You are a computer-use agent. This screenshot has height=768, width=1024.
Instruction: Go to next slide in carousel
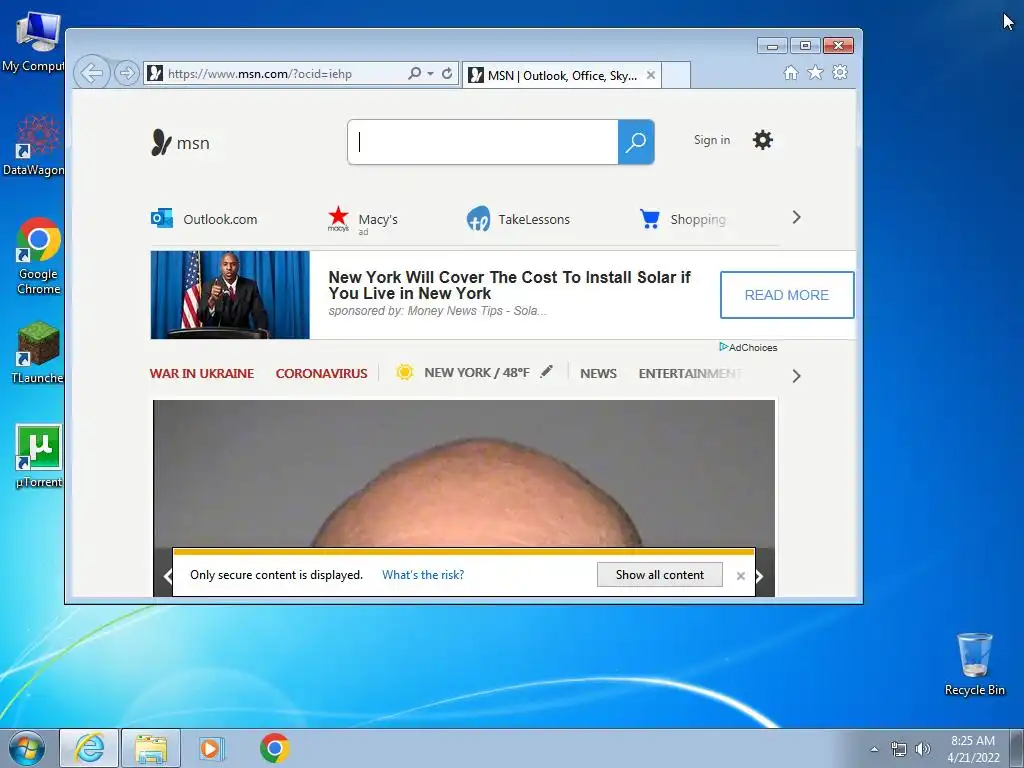pyautogui.click(x=760, y=576)
